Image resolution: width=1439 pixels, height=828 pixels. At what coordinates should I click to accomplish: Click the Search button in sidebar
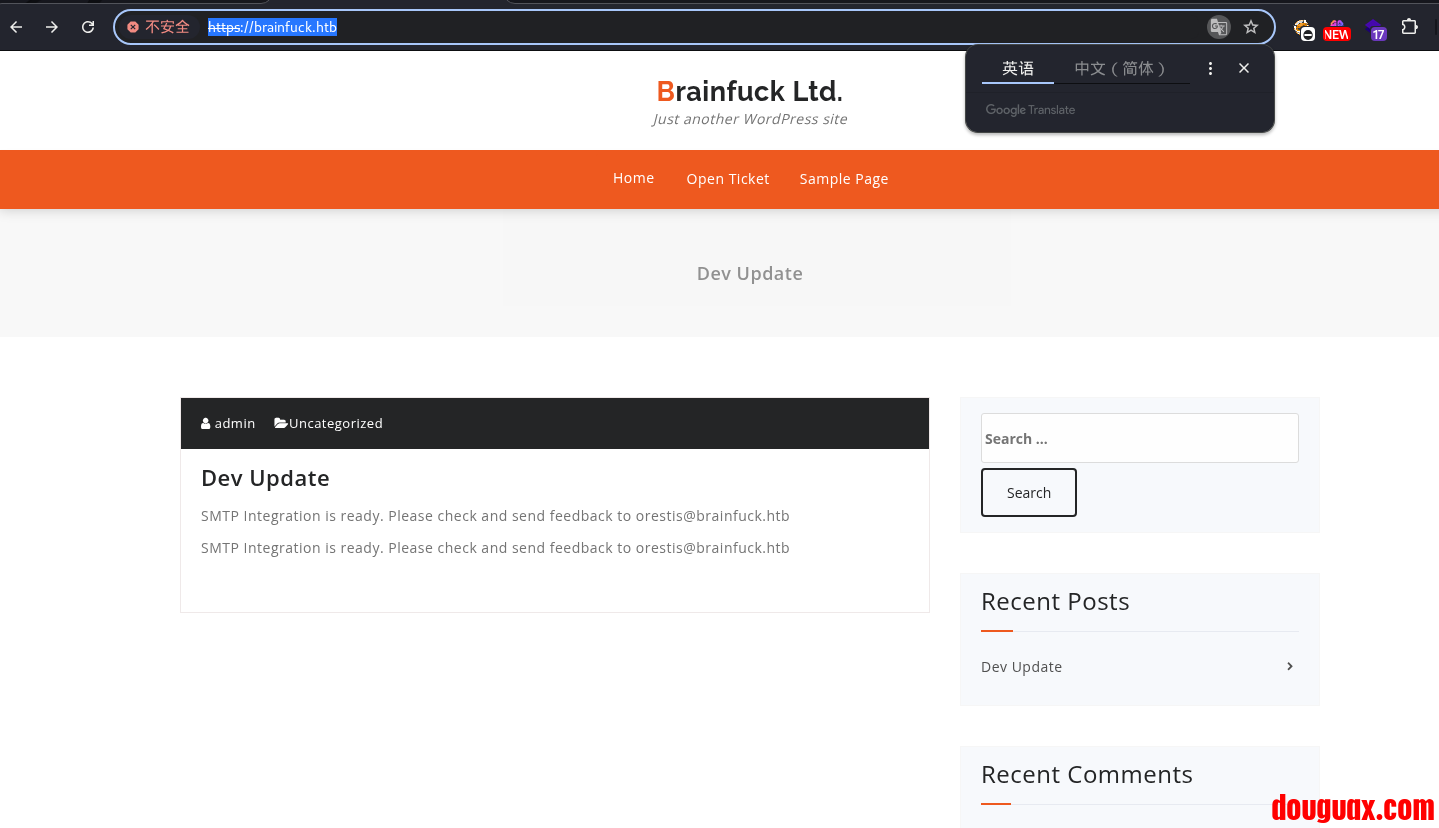(x=1028, y=492)
